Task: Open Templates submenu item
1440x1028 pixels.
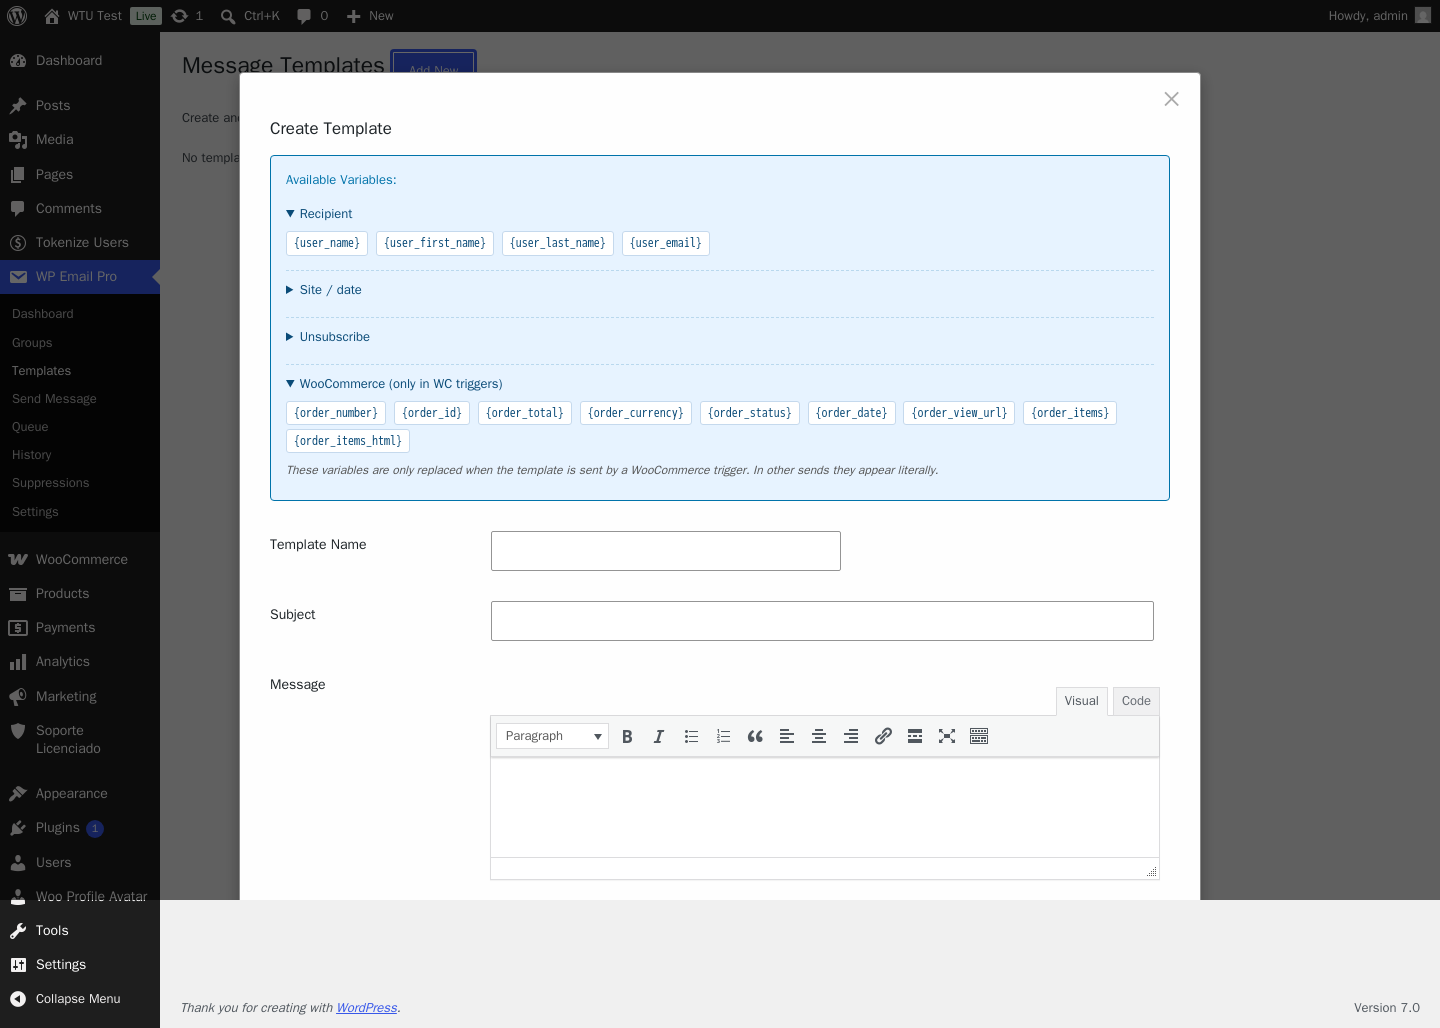Action: 80,371
